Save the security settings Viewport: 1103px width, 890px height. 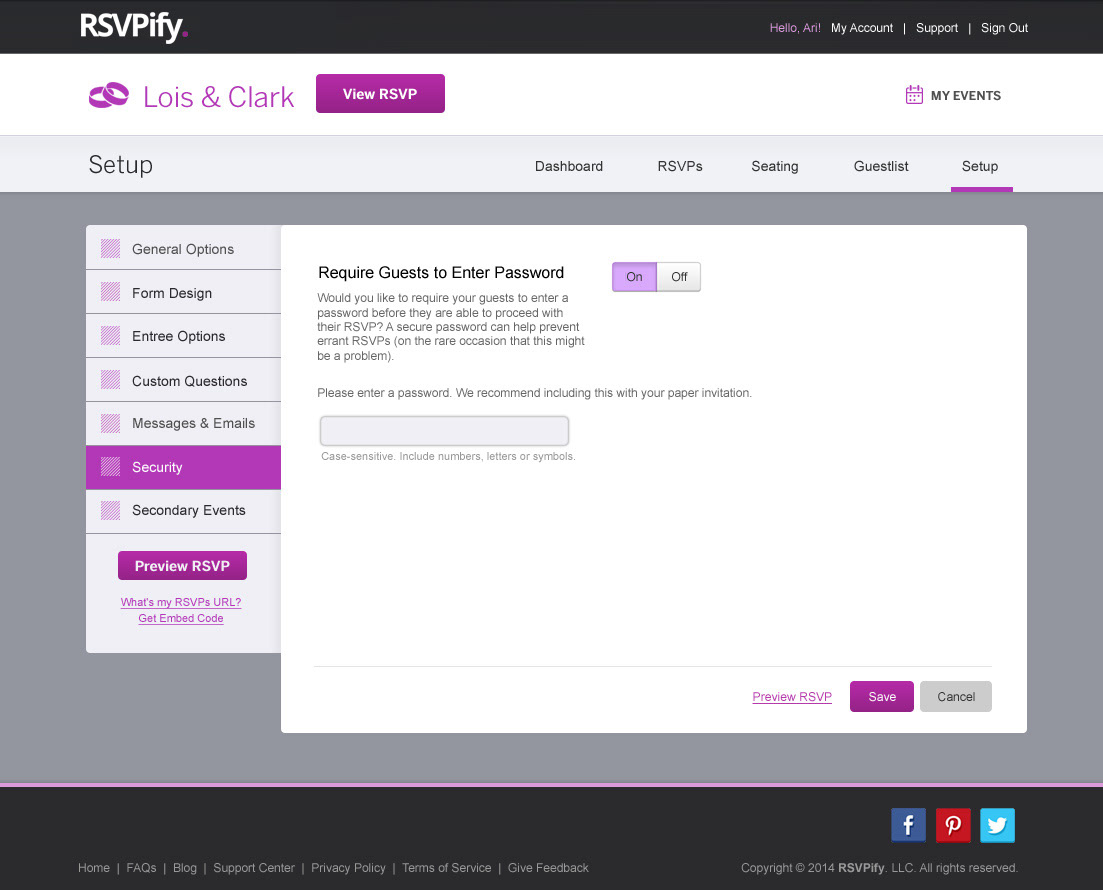pos(881,697)
